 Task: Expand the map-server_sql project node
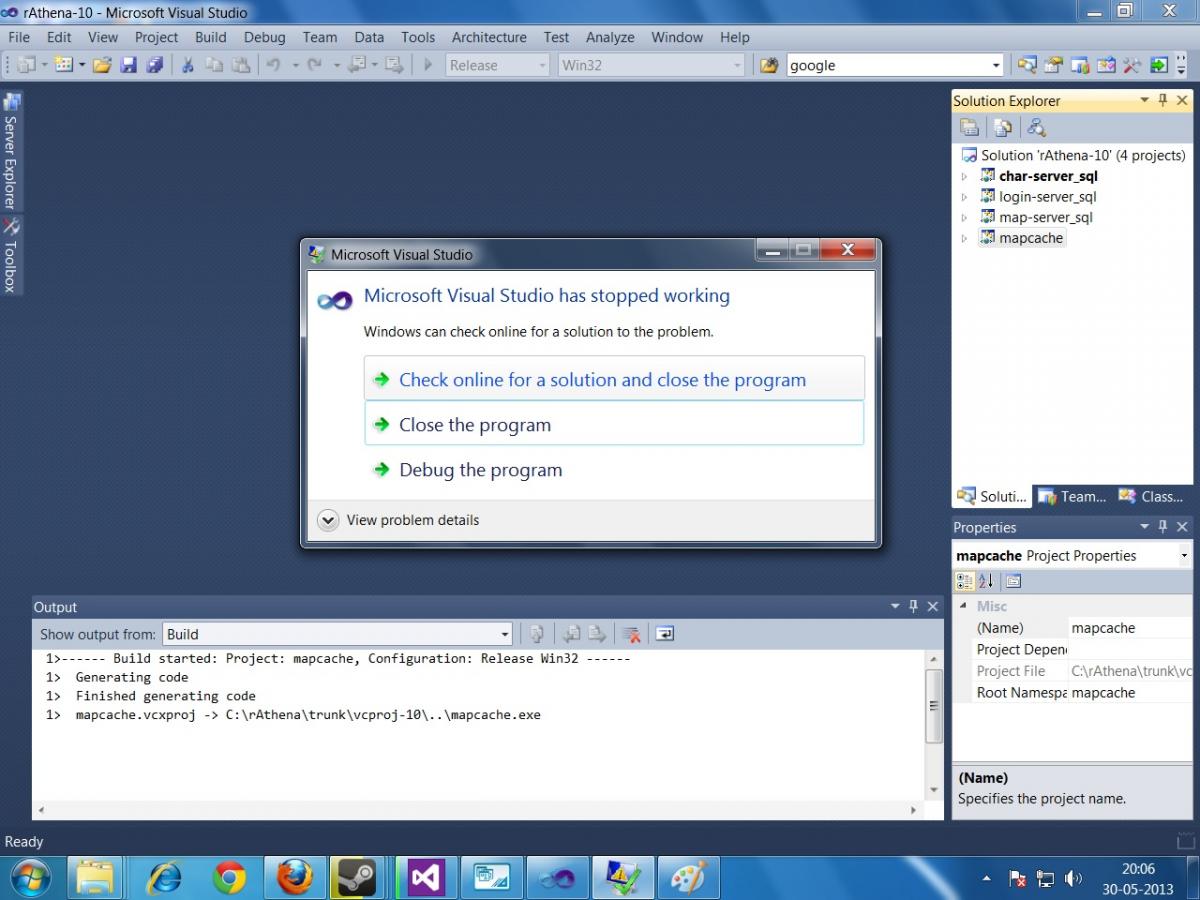(964, 217)
